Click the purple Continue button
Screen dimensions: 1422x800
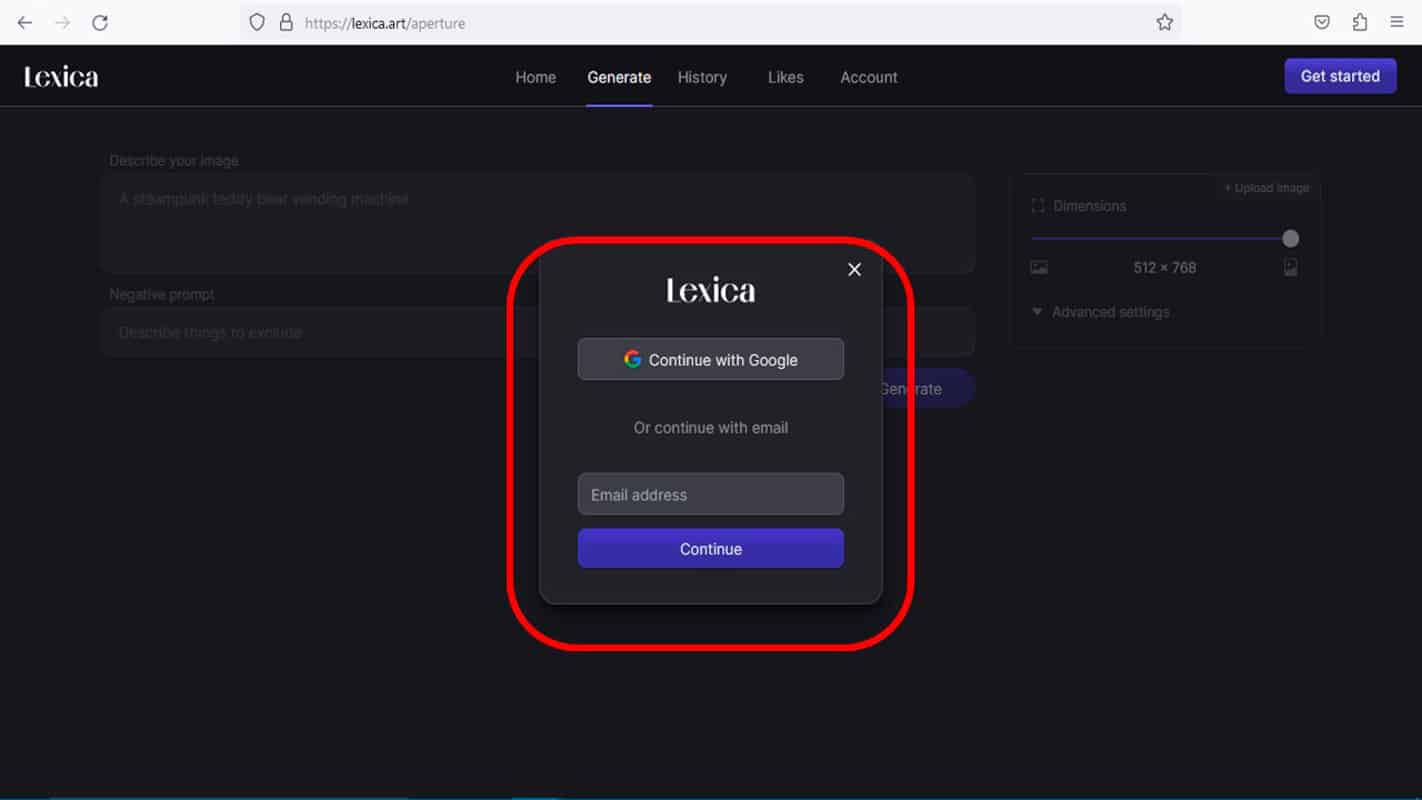pos(711,548)
